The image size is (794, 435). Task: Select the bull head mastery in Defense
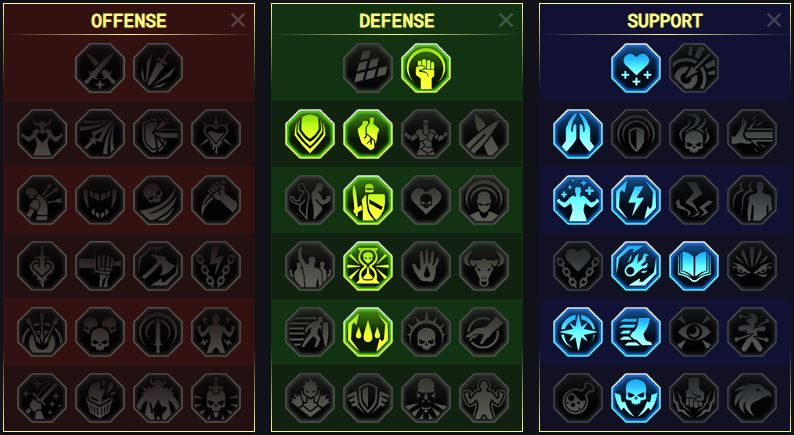point(484,266)
